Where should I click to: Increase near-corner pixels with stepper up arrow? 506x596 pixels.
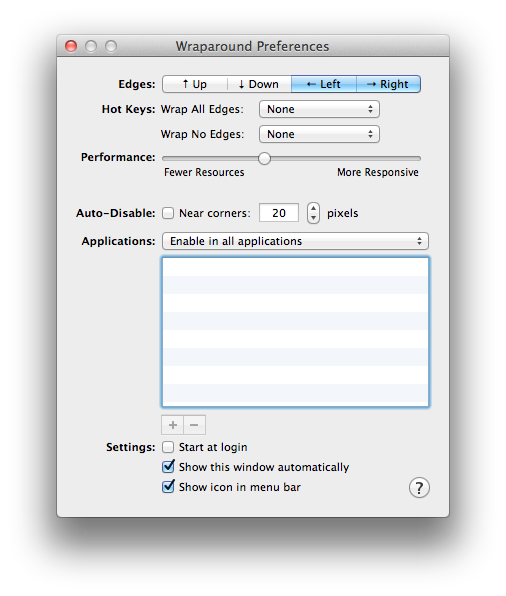pos(313,208)
